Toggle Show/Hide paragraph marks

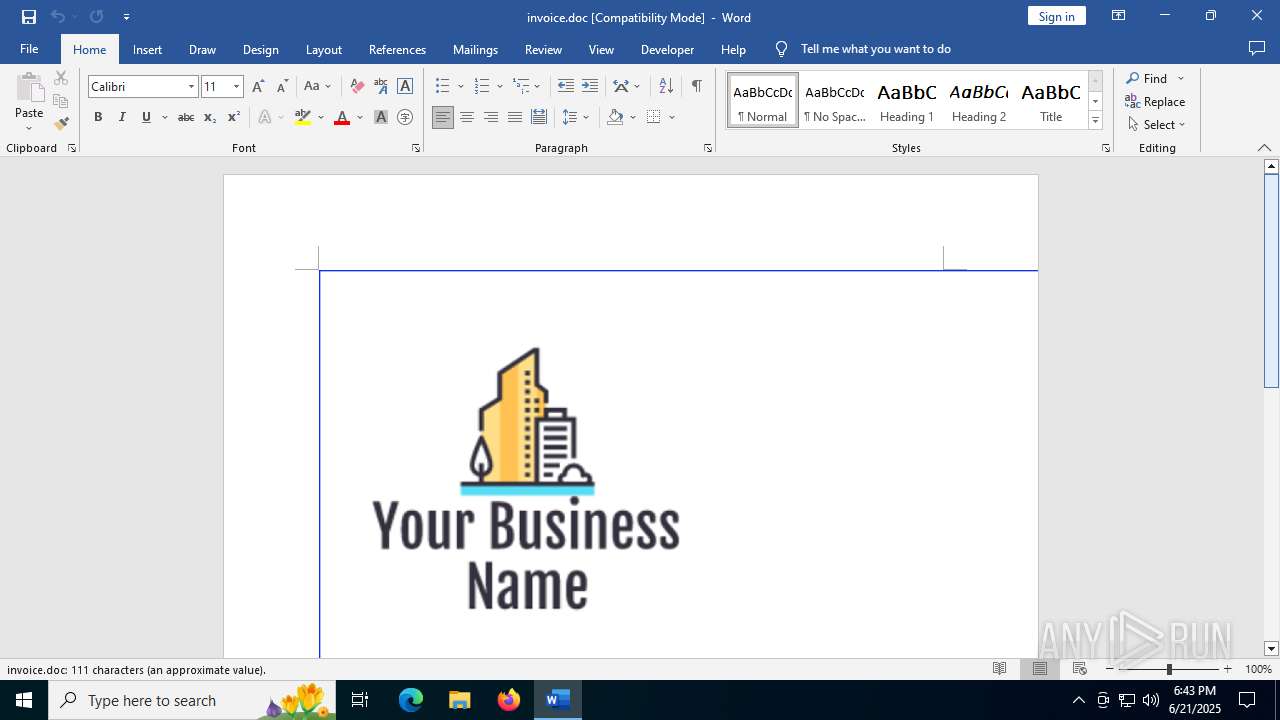click(x=696, y=86)
